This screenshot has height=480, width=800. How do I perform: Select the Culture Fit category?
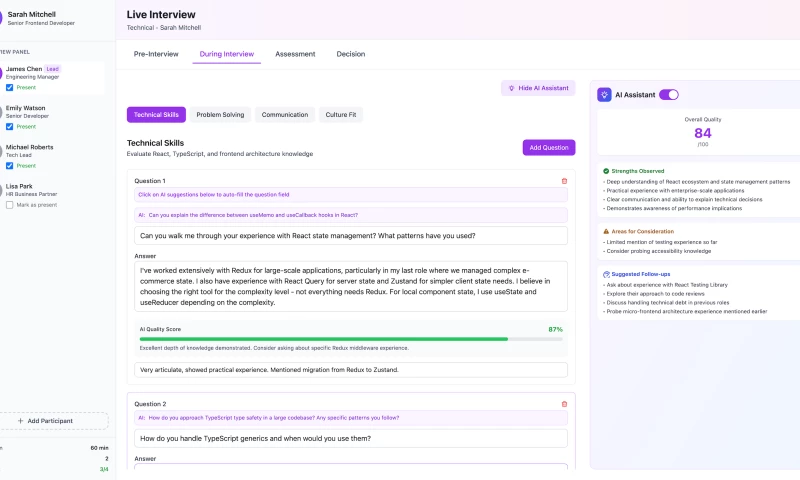[x=341, y=115]
